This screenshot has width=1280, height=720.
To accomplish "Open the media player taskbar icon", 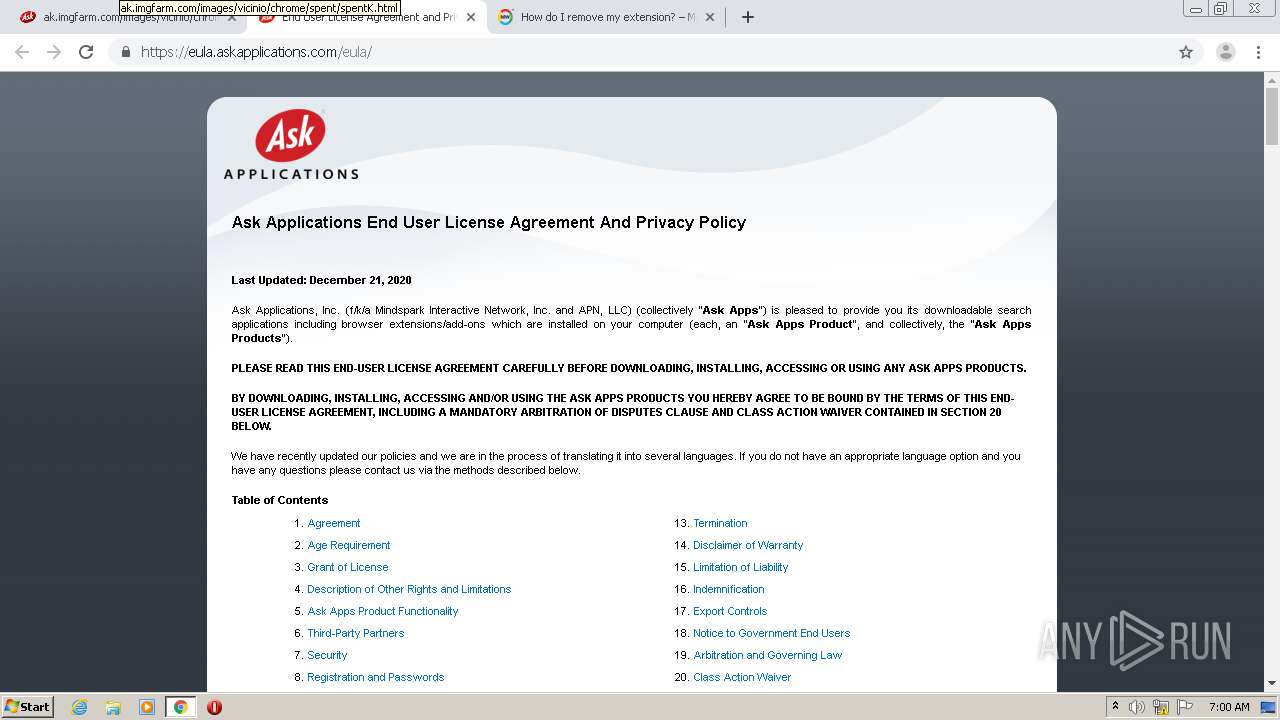I will (147, 707).
